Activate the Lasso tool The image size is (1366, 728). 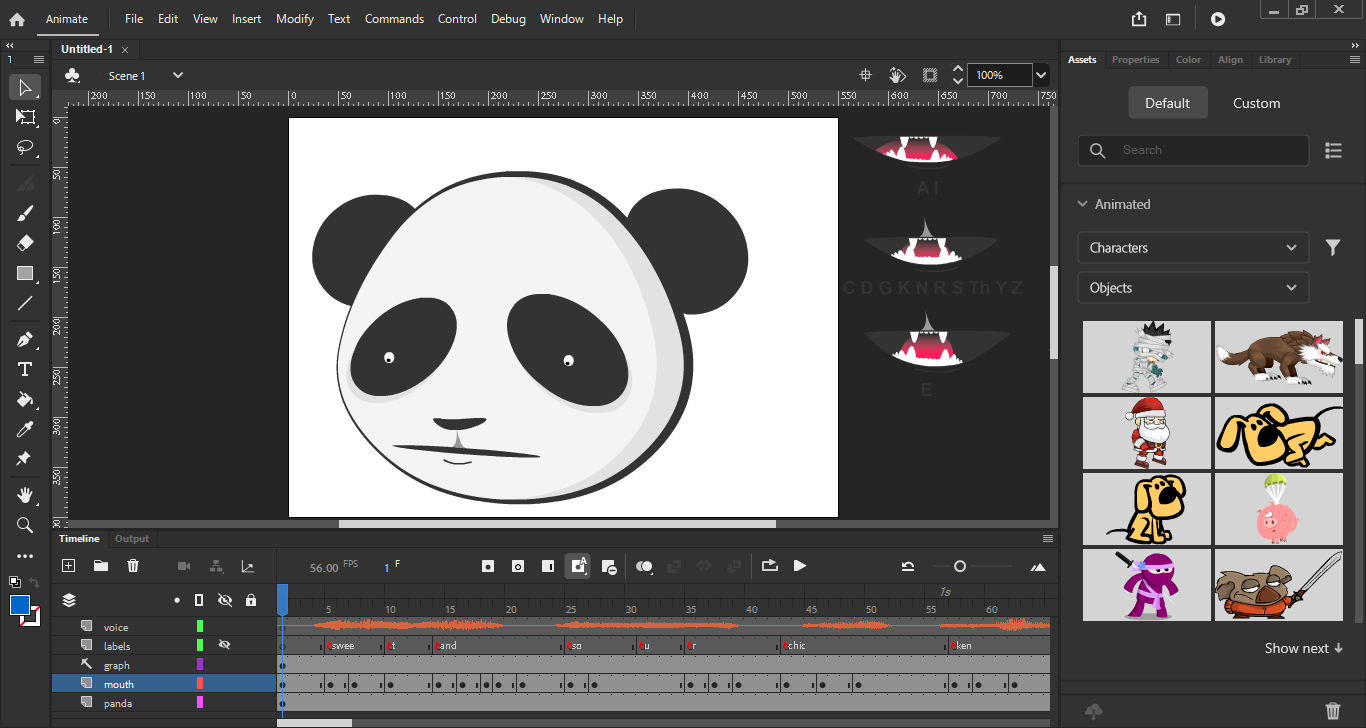[x=25, y=148]
